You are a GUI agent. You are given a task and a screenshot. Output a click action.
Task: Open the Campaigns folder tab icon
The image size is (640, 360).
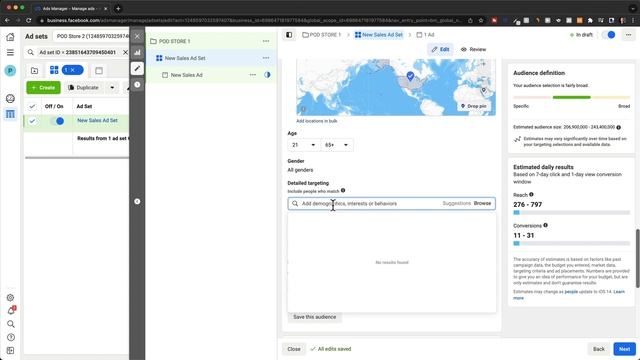click(x=34, y=71)
